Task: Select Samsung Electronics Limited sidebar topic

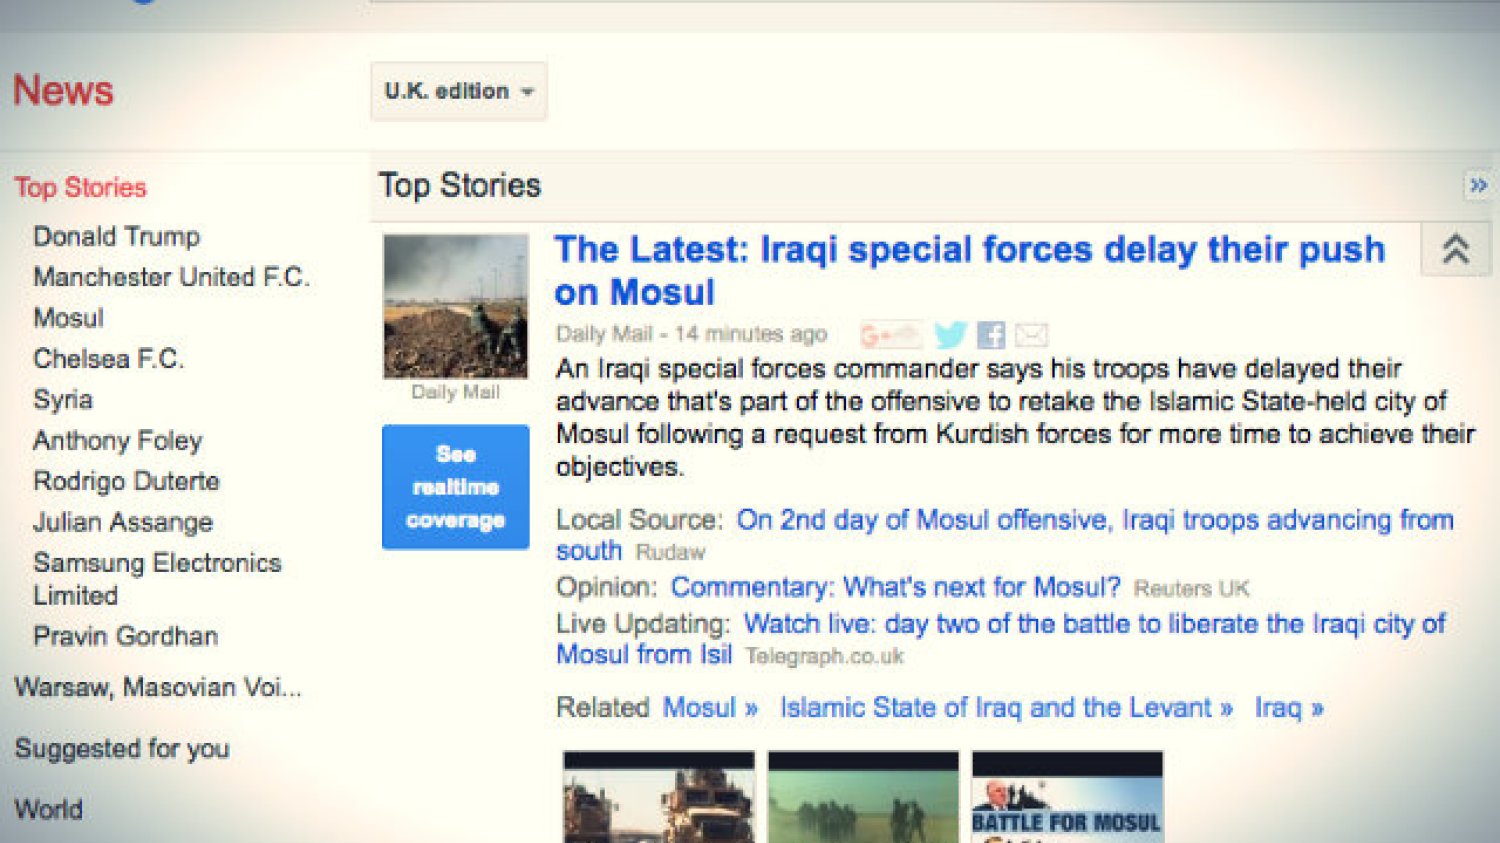Action: click(x=157, y=579)
